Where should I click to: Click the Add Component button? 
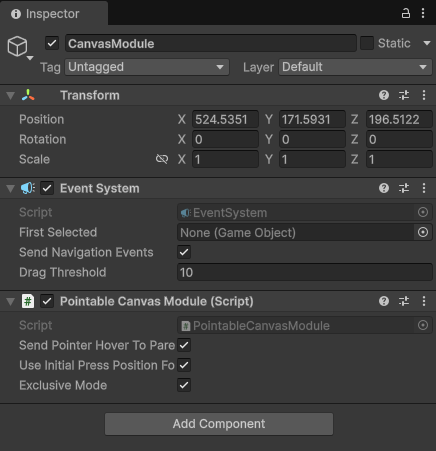(x=219, y=424)
